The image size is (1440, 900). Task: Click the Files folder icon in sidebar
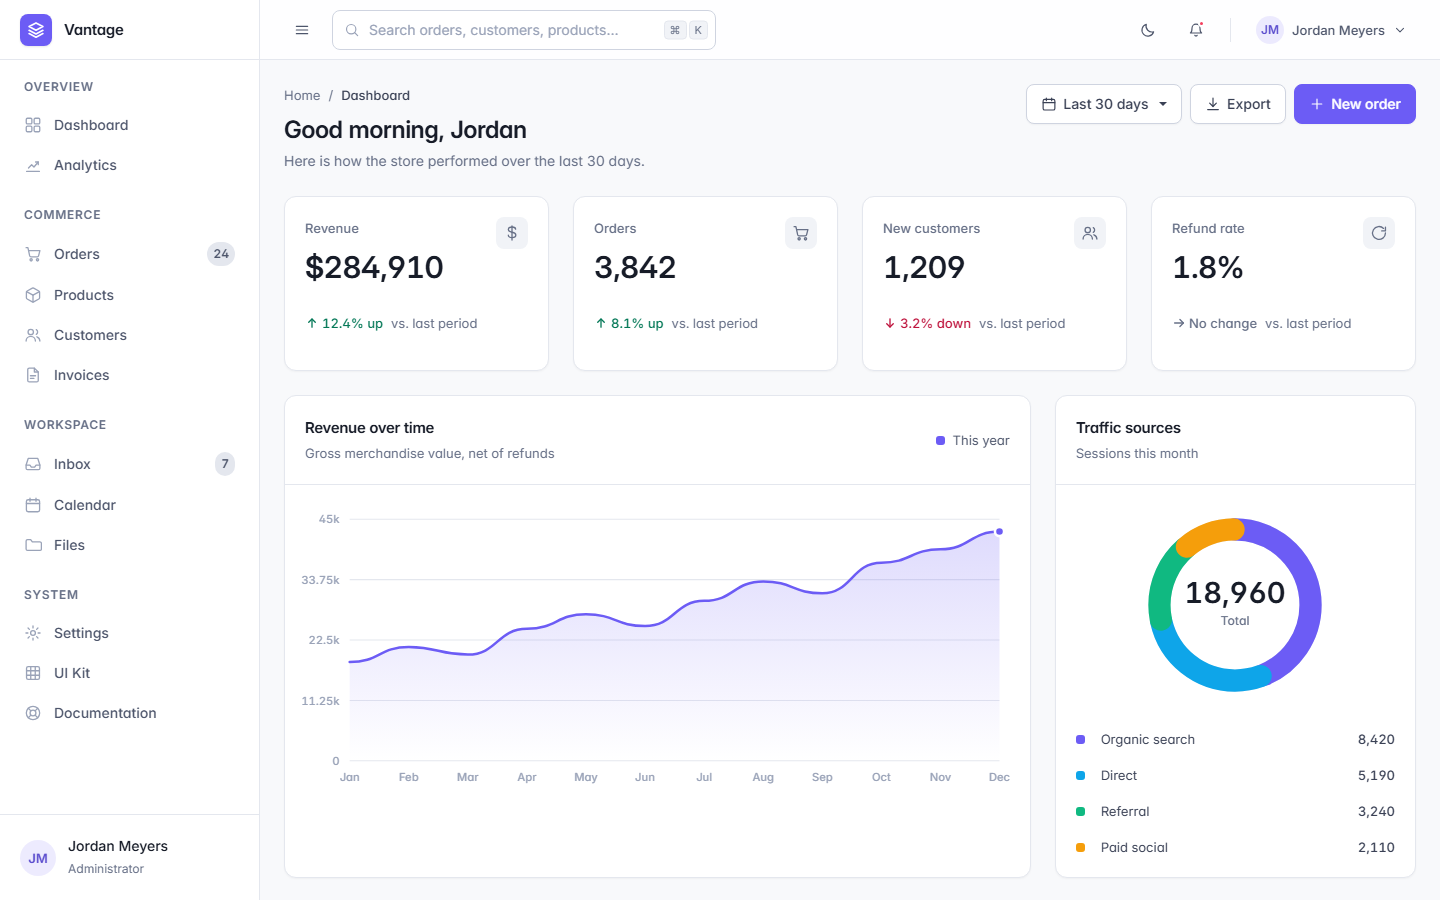33,545
